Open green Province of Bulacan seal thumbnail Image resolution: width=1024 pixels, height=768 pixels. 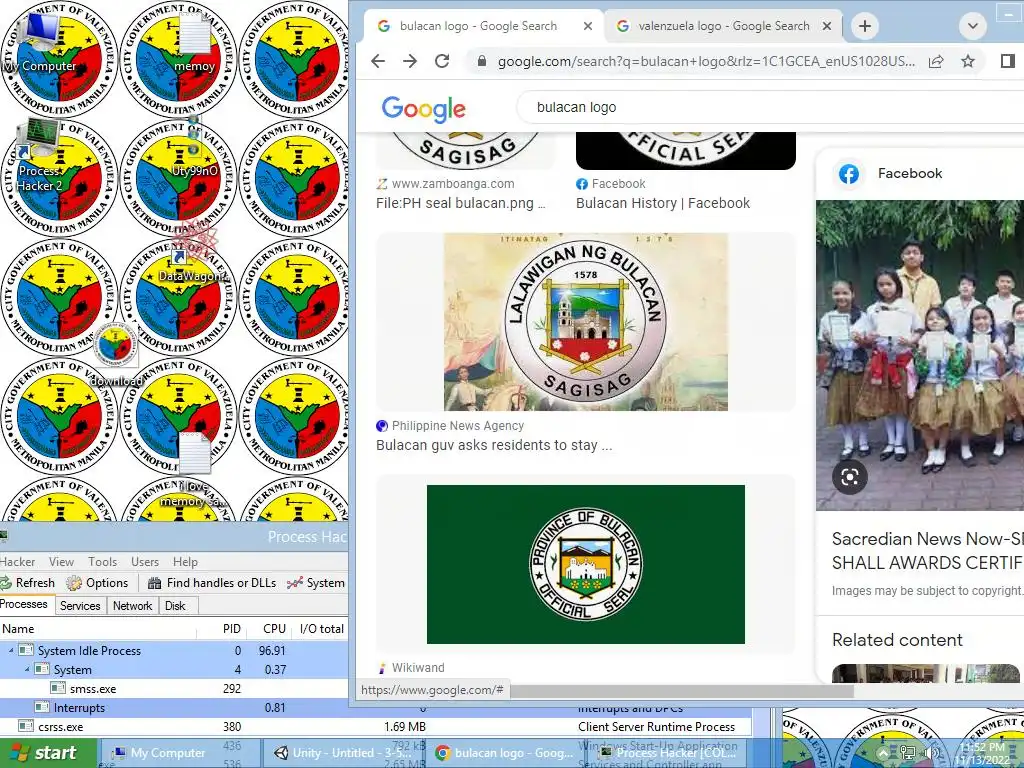point(586,564)
